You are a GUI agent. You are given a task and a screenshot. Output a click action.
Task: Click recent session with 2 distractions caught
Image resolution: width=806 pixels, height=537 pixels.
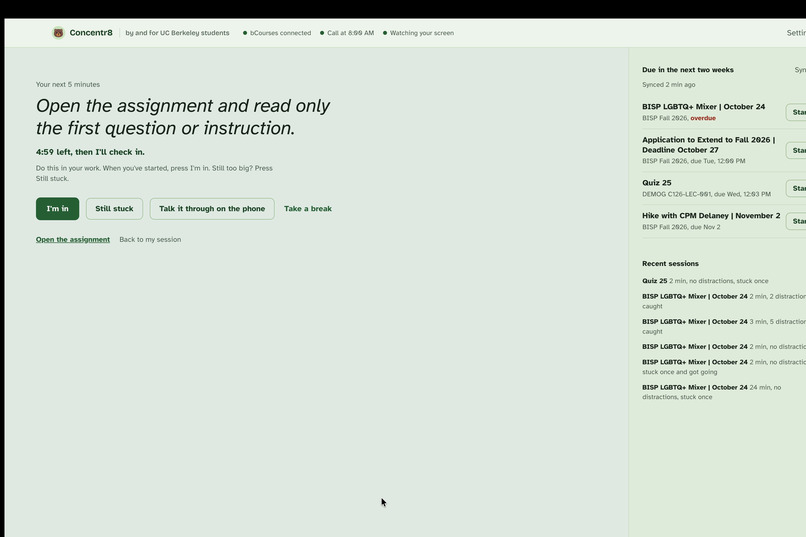coord(724,301)
